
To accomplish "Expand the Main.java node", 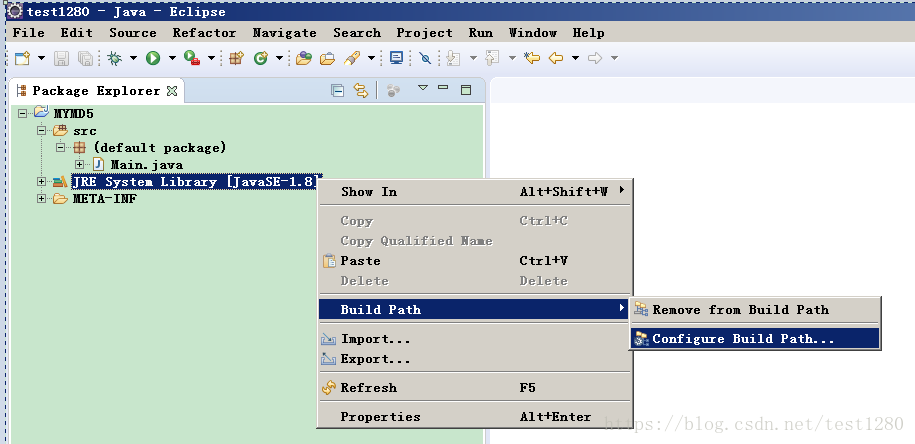I will (x=79, y=165).
